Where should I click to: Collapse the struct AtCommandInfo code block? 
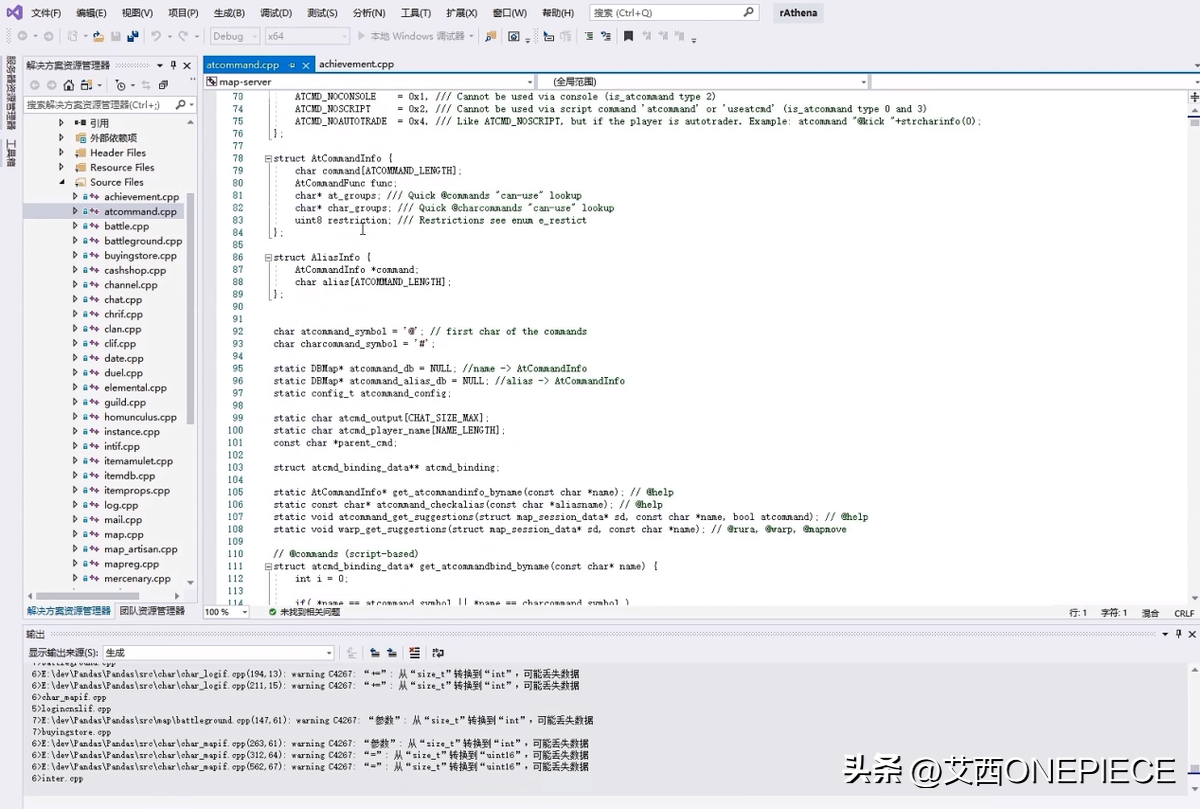(x=267, y=159)
